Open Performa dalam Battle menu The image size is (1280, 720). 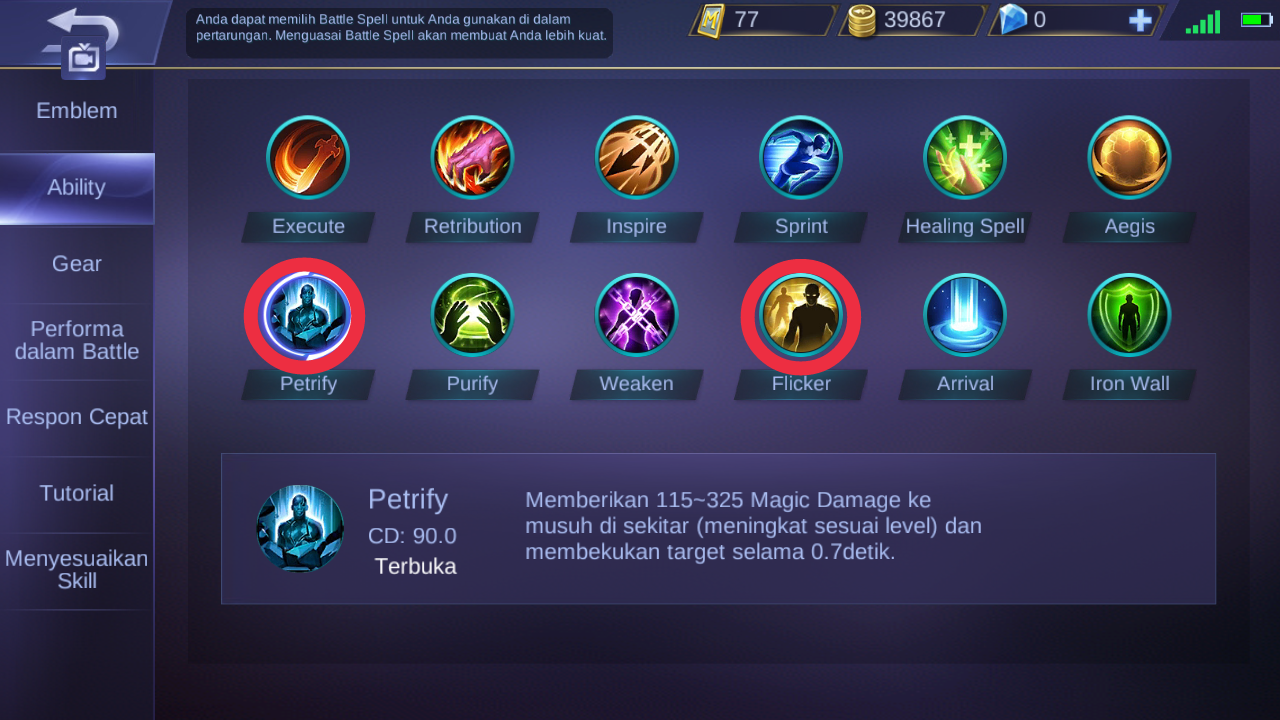(77, 341)
